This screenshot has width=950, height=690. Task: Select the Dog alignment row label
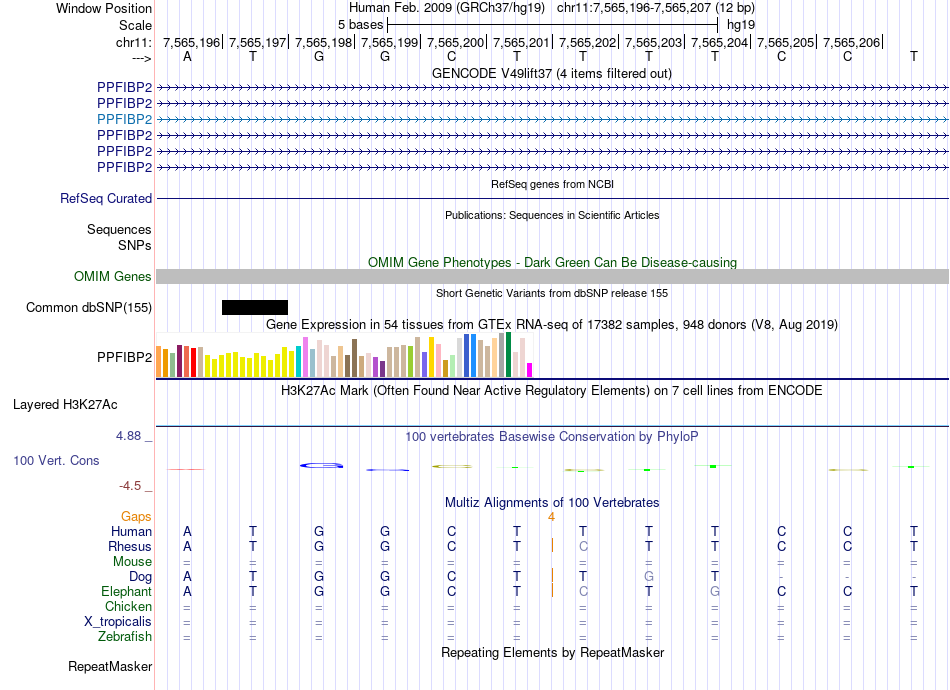140,577
